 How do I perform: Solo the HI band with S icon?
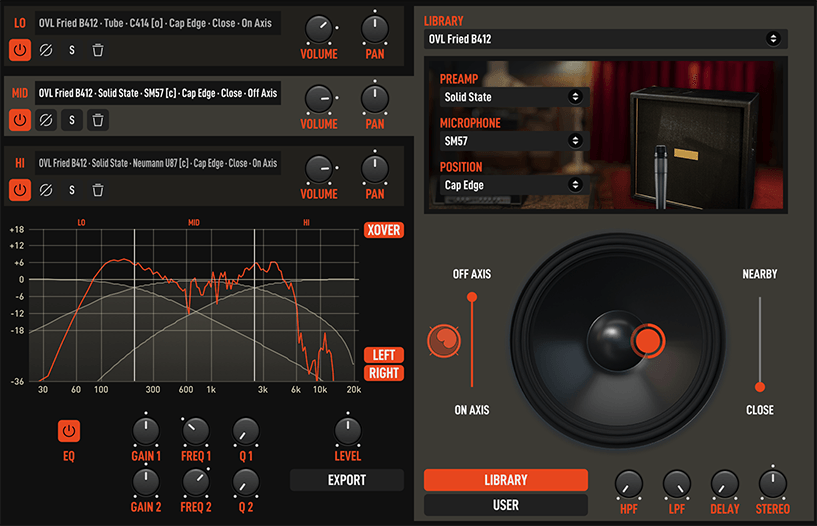click(x=72, y=190)
